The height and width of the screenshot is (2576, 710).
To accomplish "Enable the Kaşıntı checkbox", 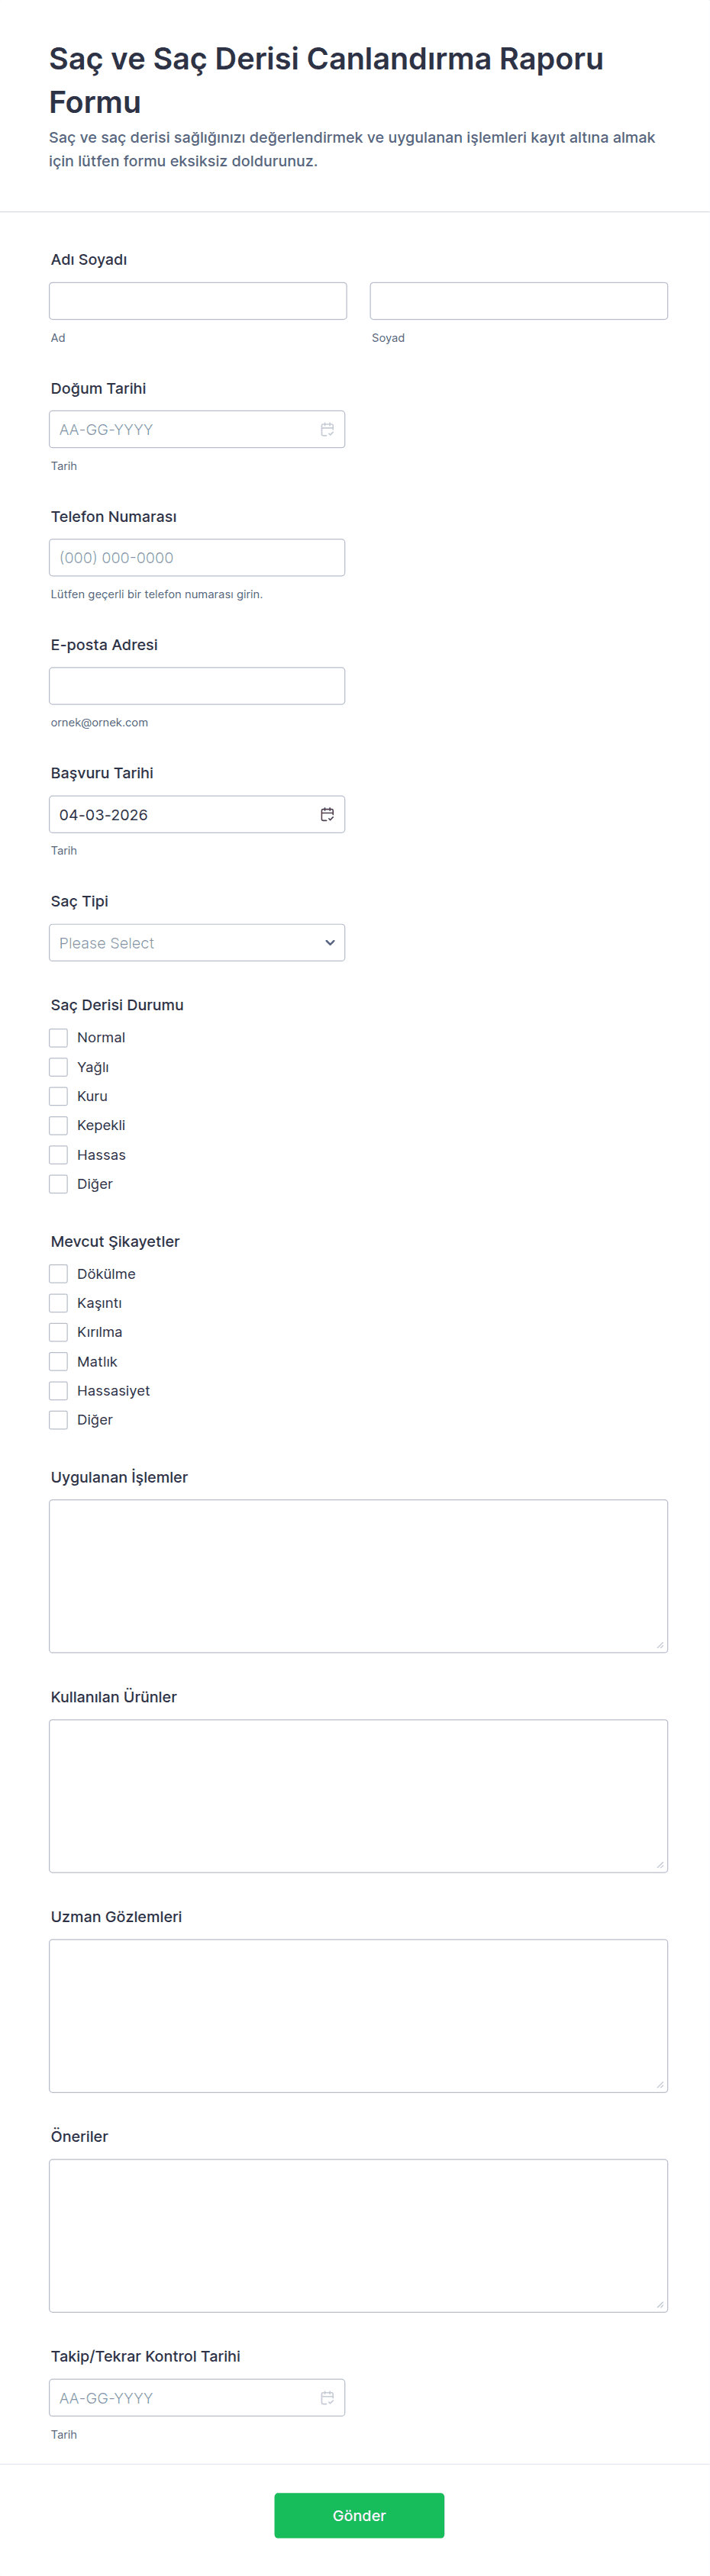I will [59, 1303].
